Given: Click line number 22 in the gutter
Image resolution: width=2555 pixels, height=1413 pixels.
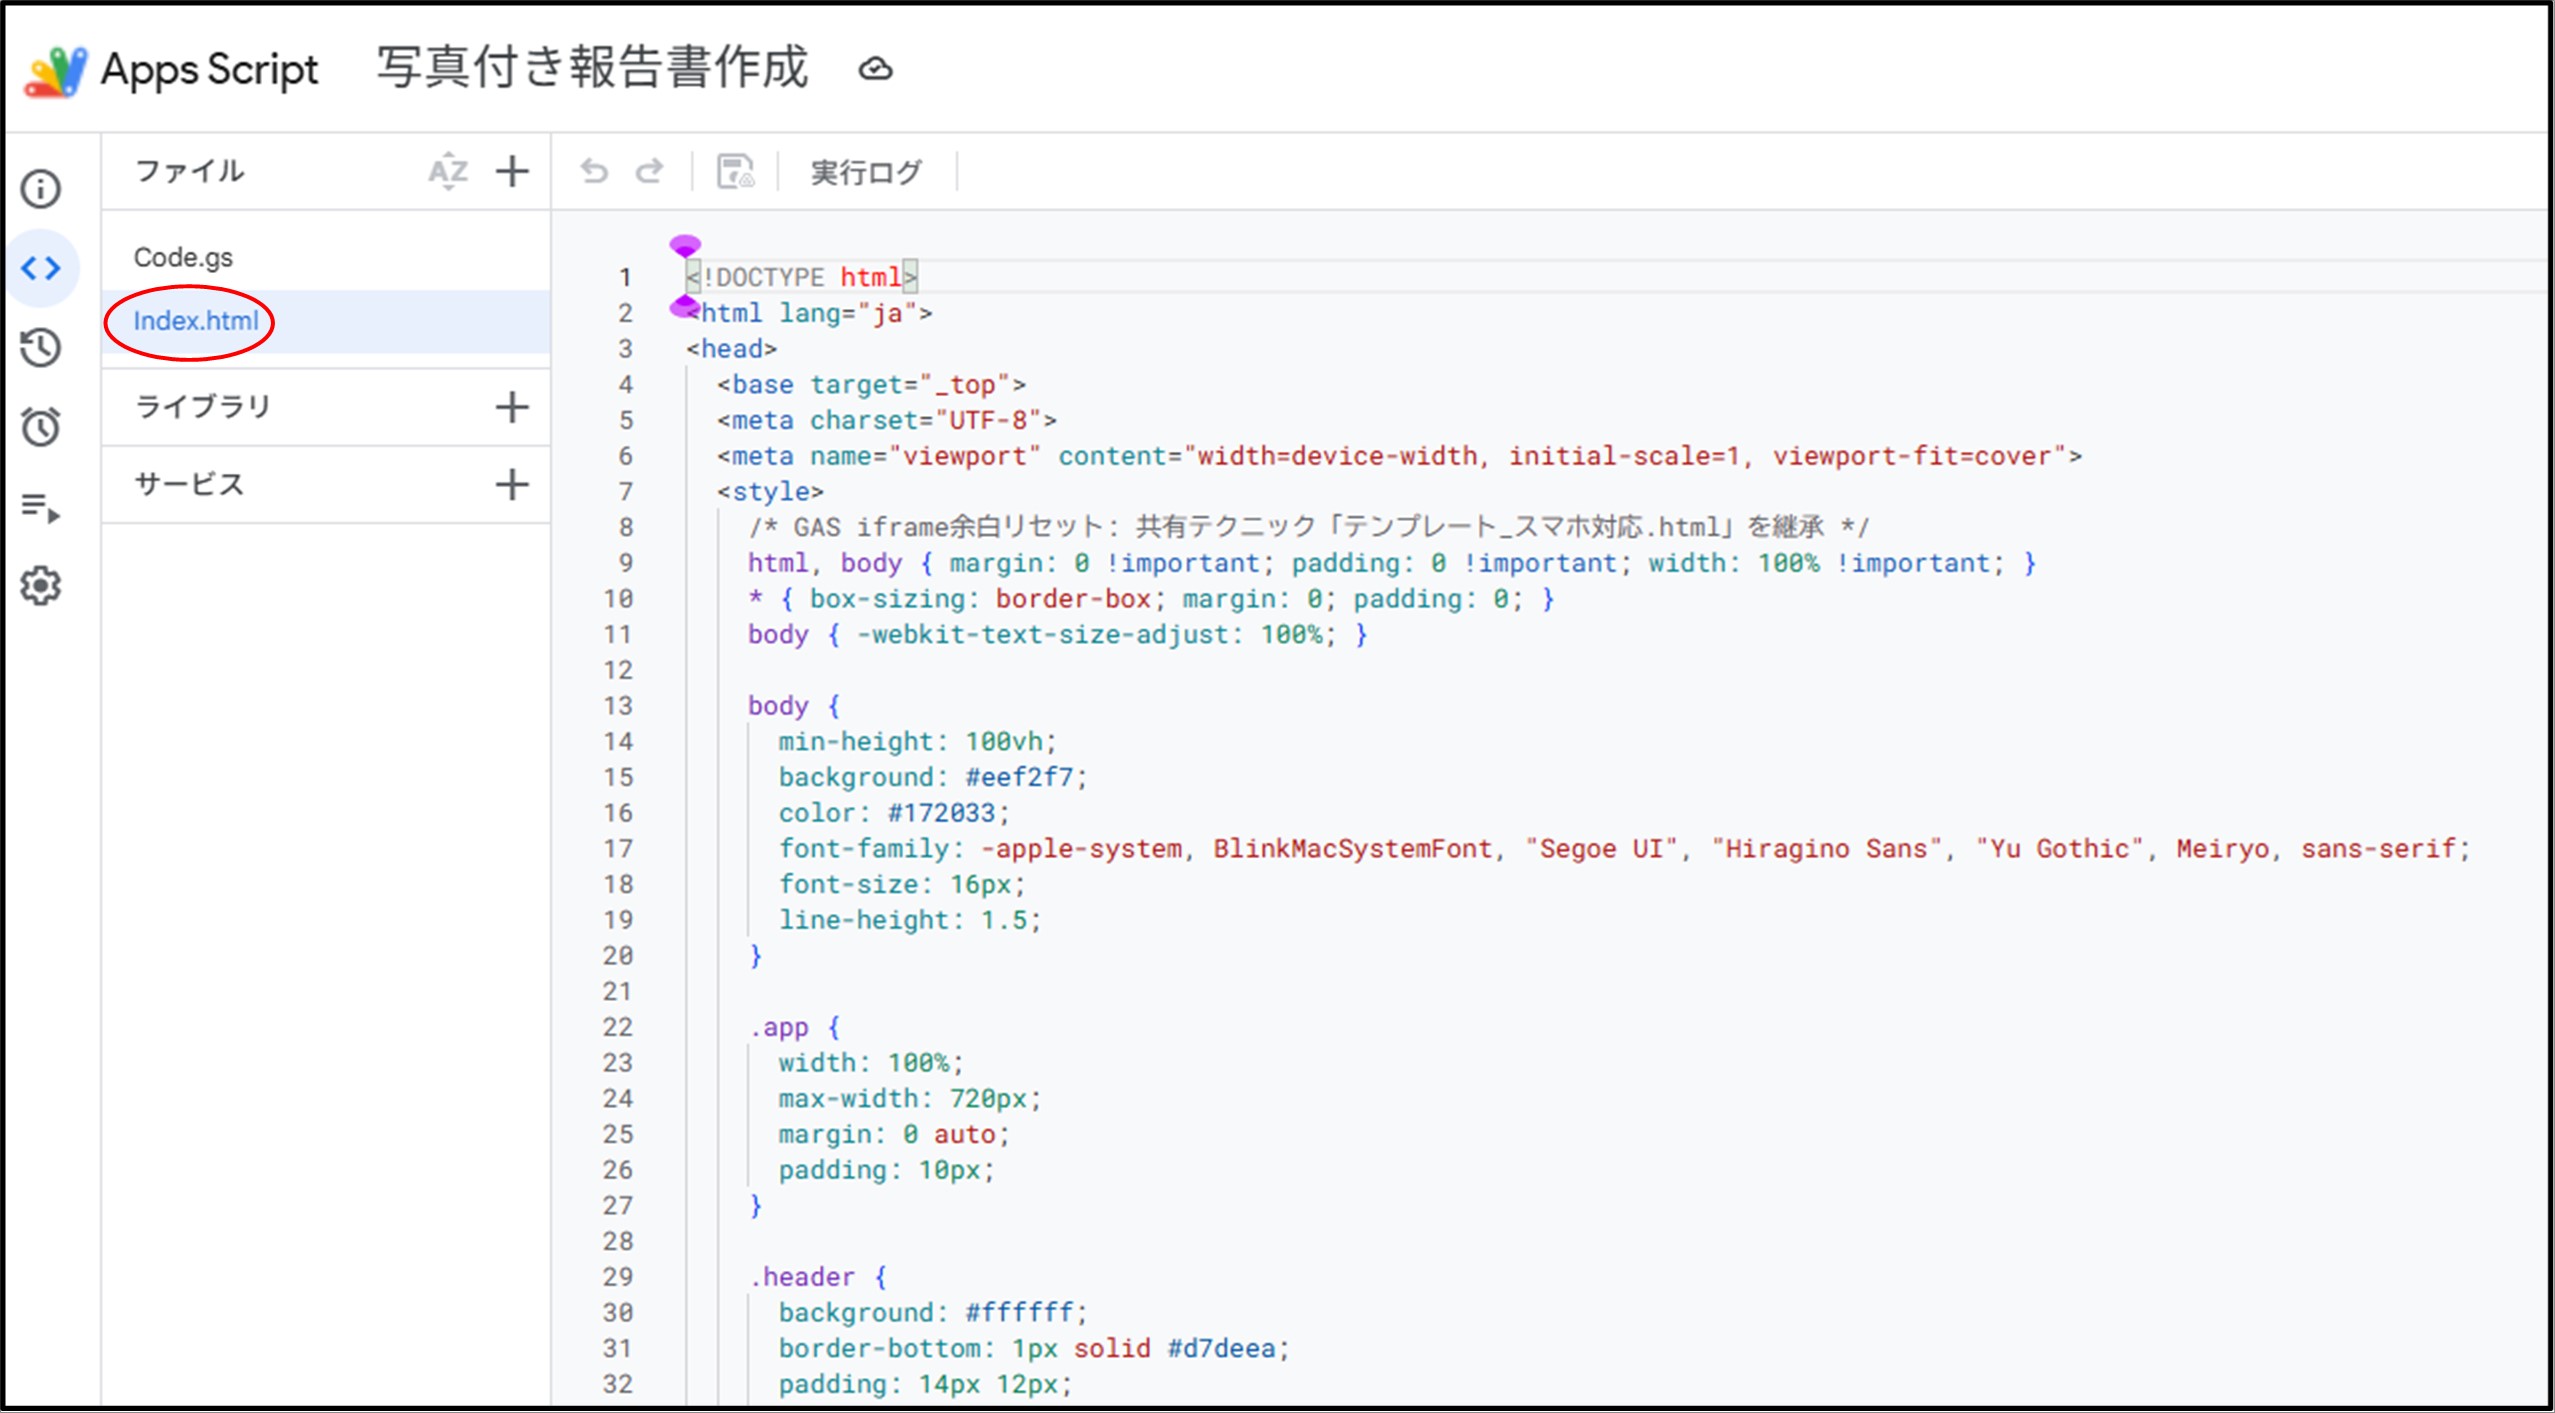Looking at the screenshot, I should coord(618,1027).
